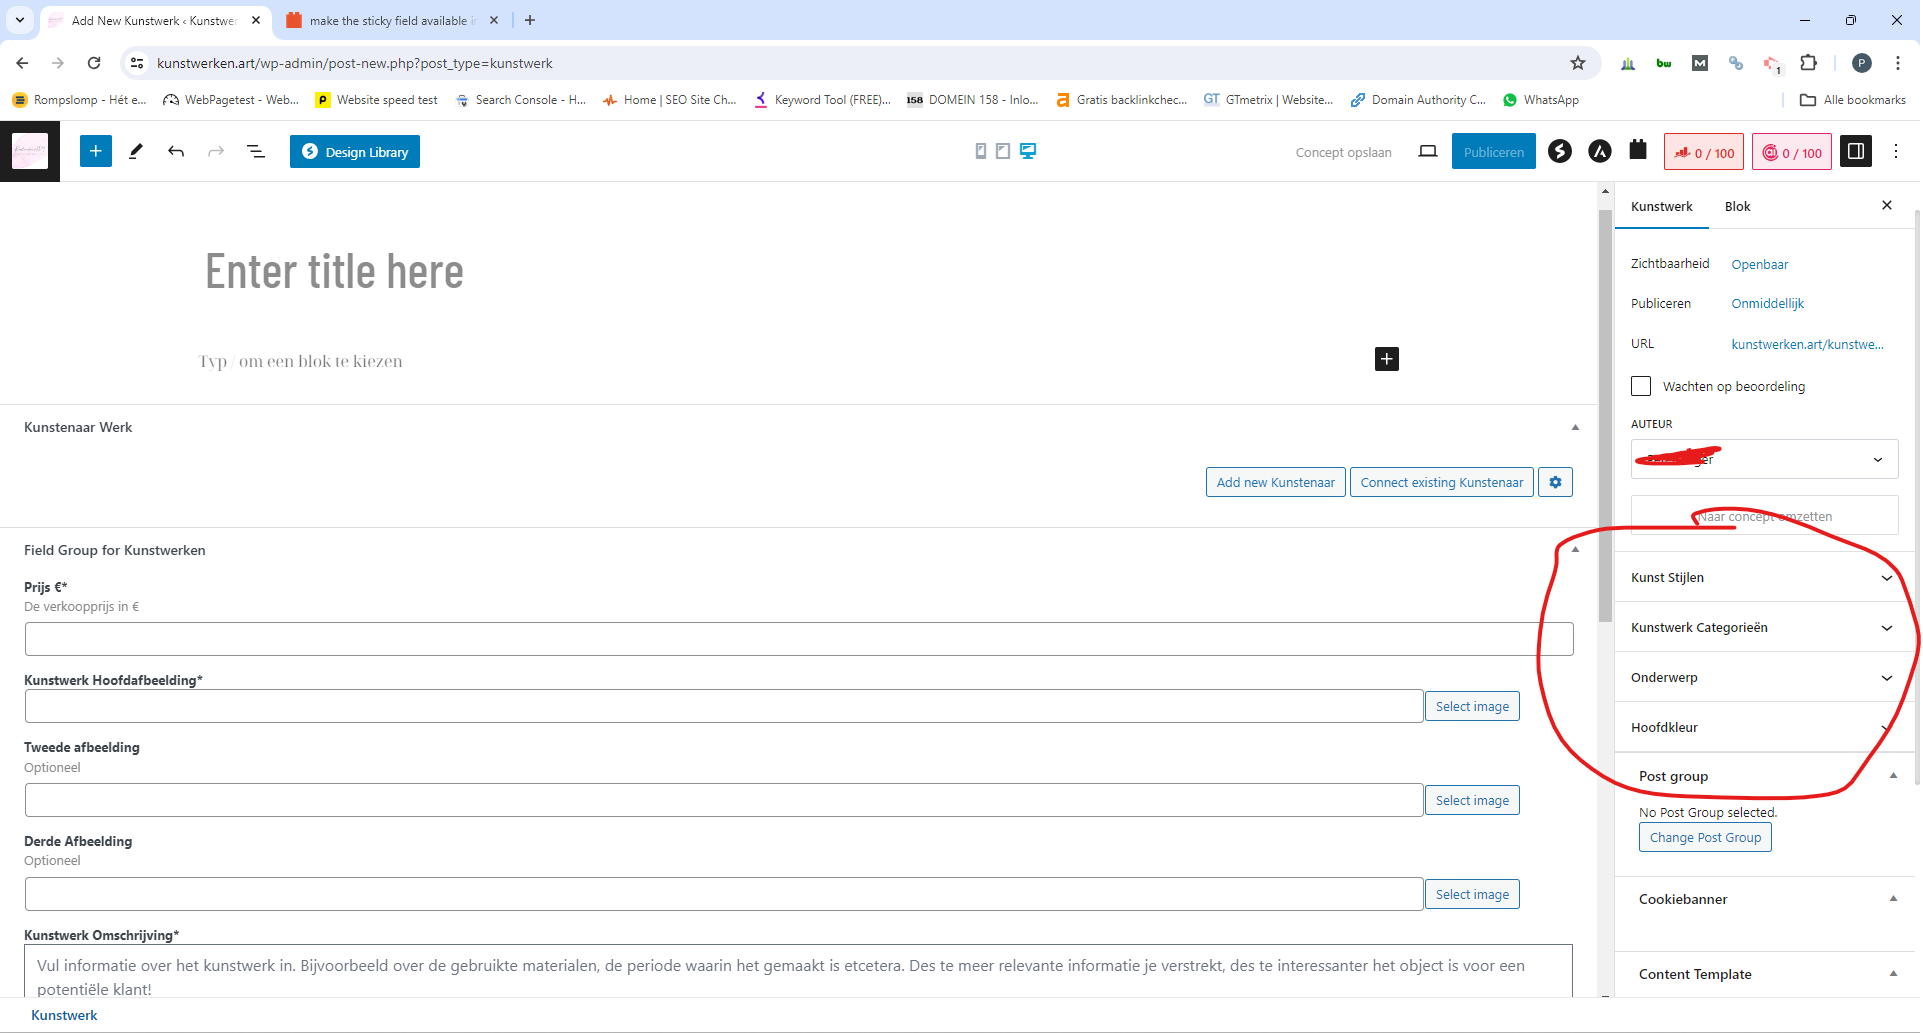
Task: Open the black clipboard plugin icon
Action: [x=1638, y=150]
